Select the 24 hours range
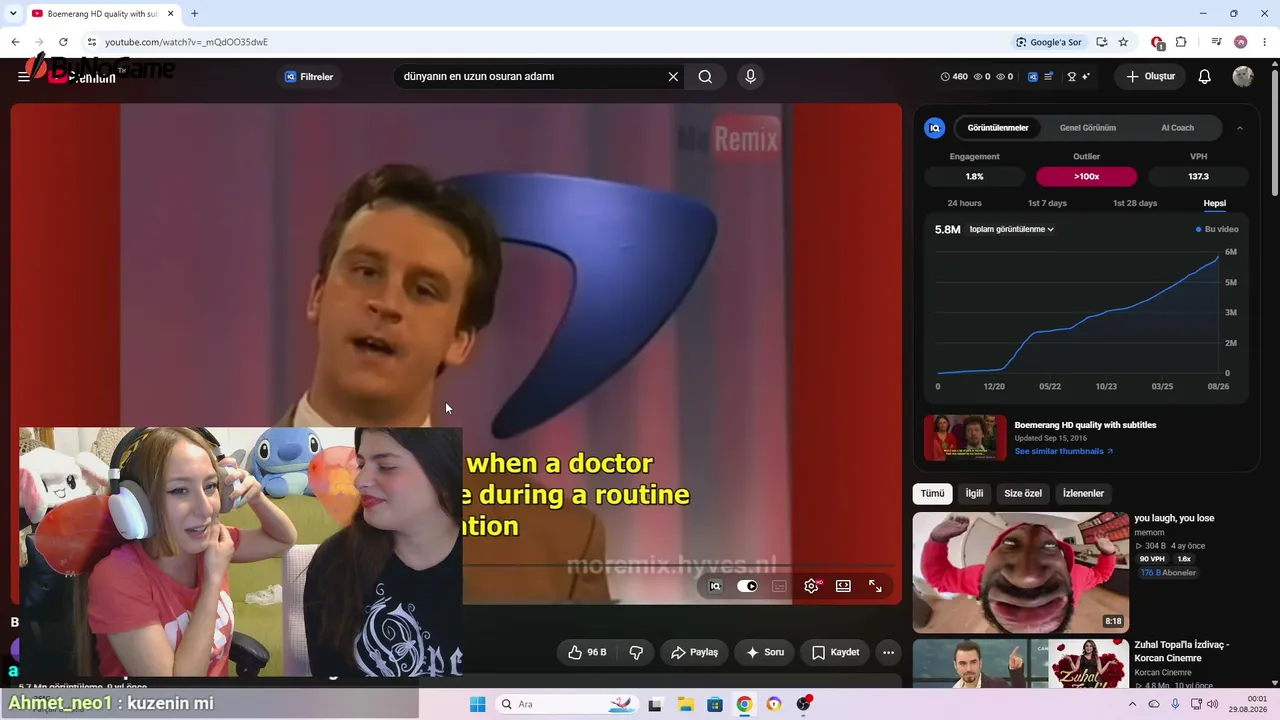 pos(965,203)
